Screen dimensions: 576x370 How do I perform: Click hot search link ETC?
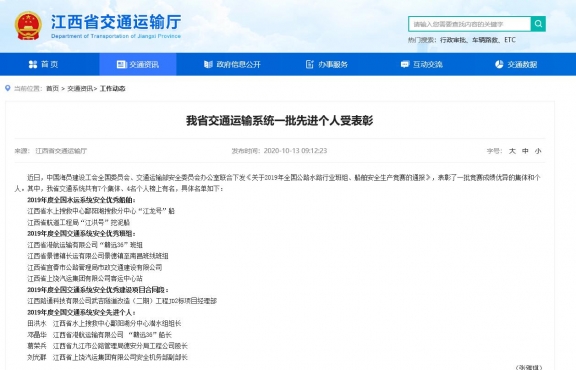(510, 40)
